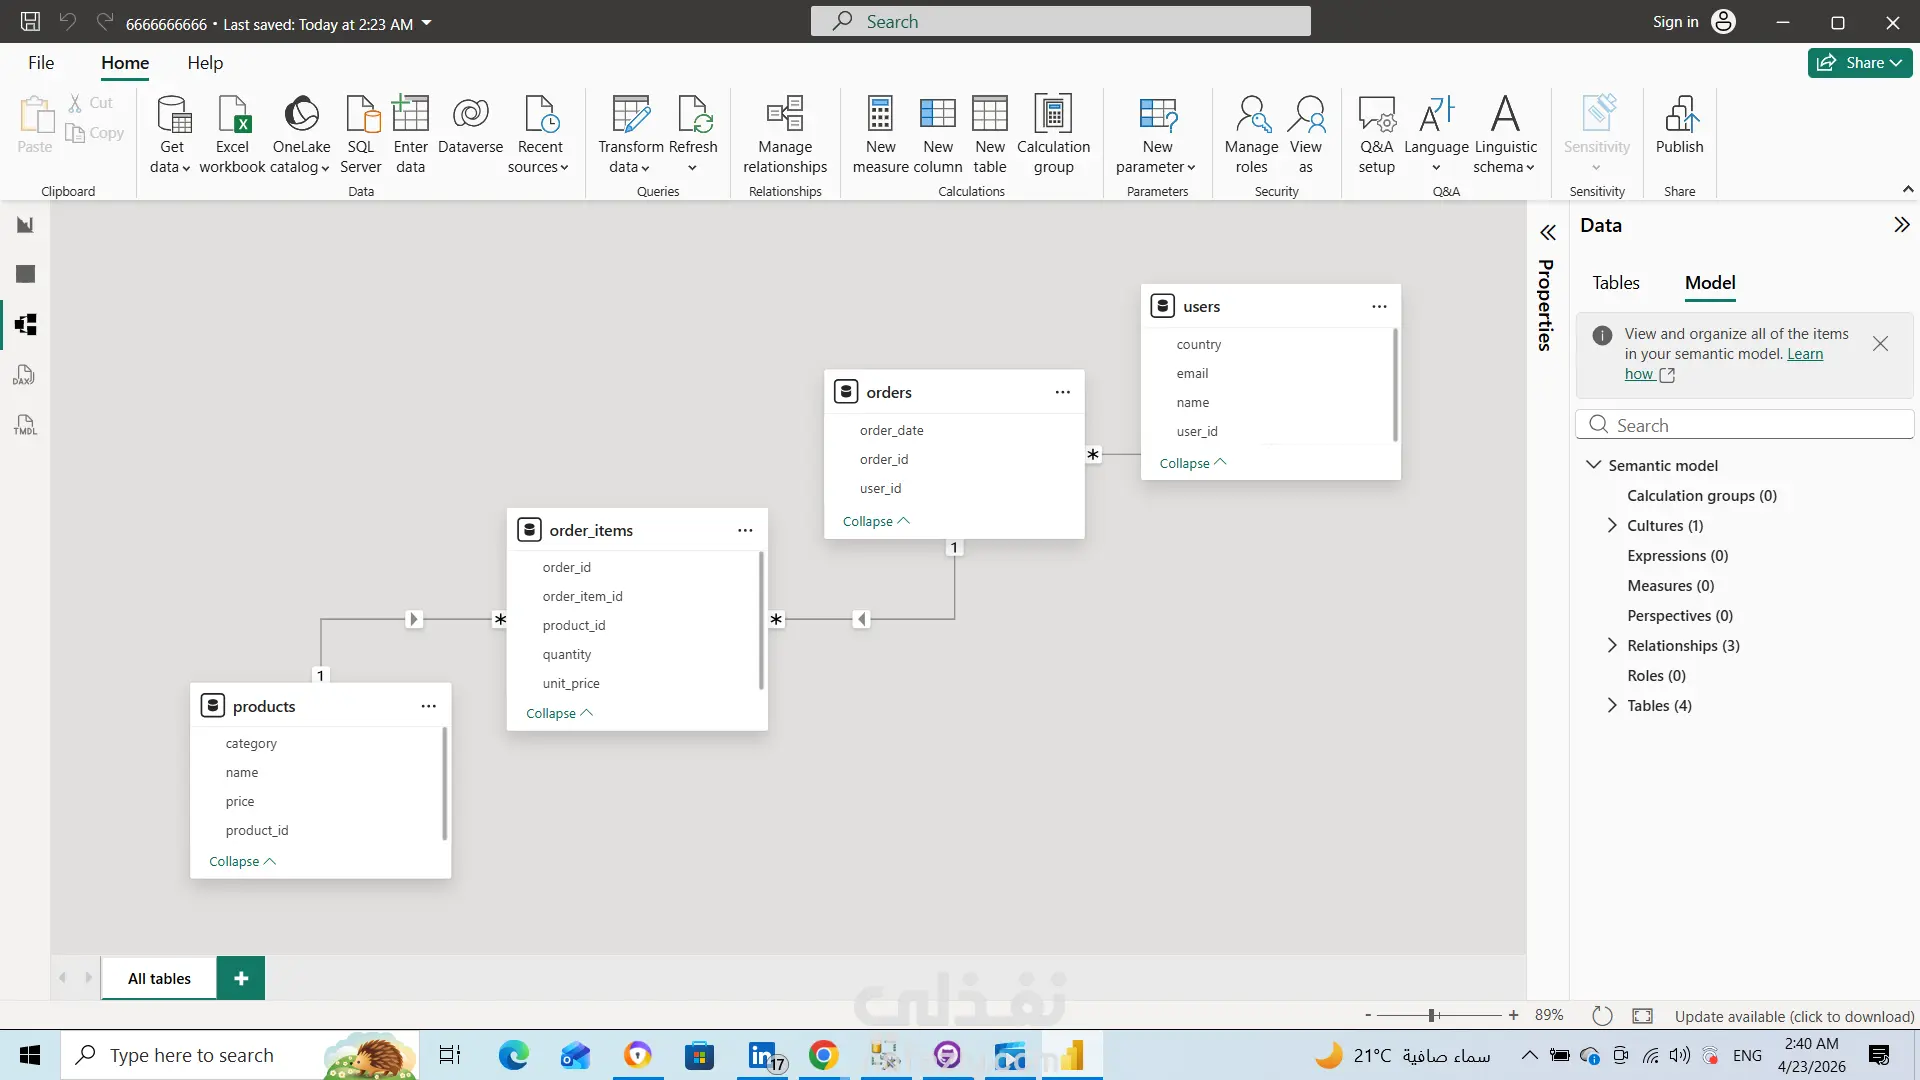
Task: Click the zoom in plus button
Action: [1513, 1016]
